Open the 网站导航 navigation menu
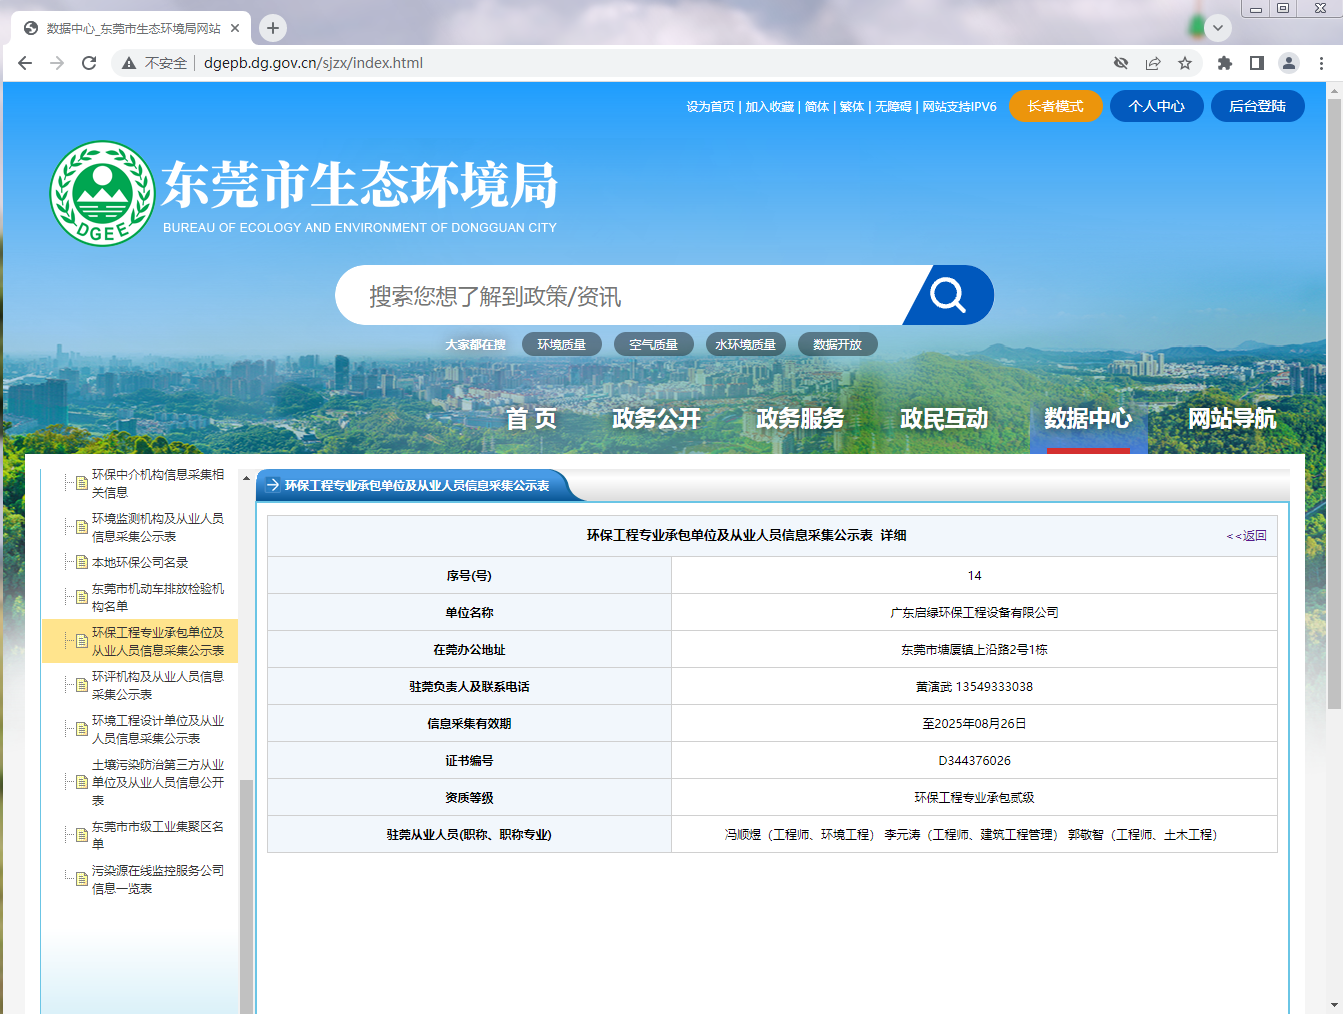This screenshot has width=1343, height=1014. (x=1232, y=419)
